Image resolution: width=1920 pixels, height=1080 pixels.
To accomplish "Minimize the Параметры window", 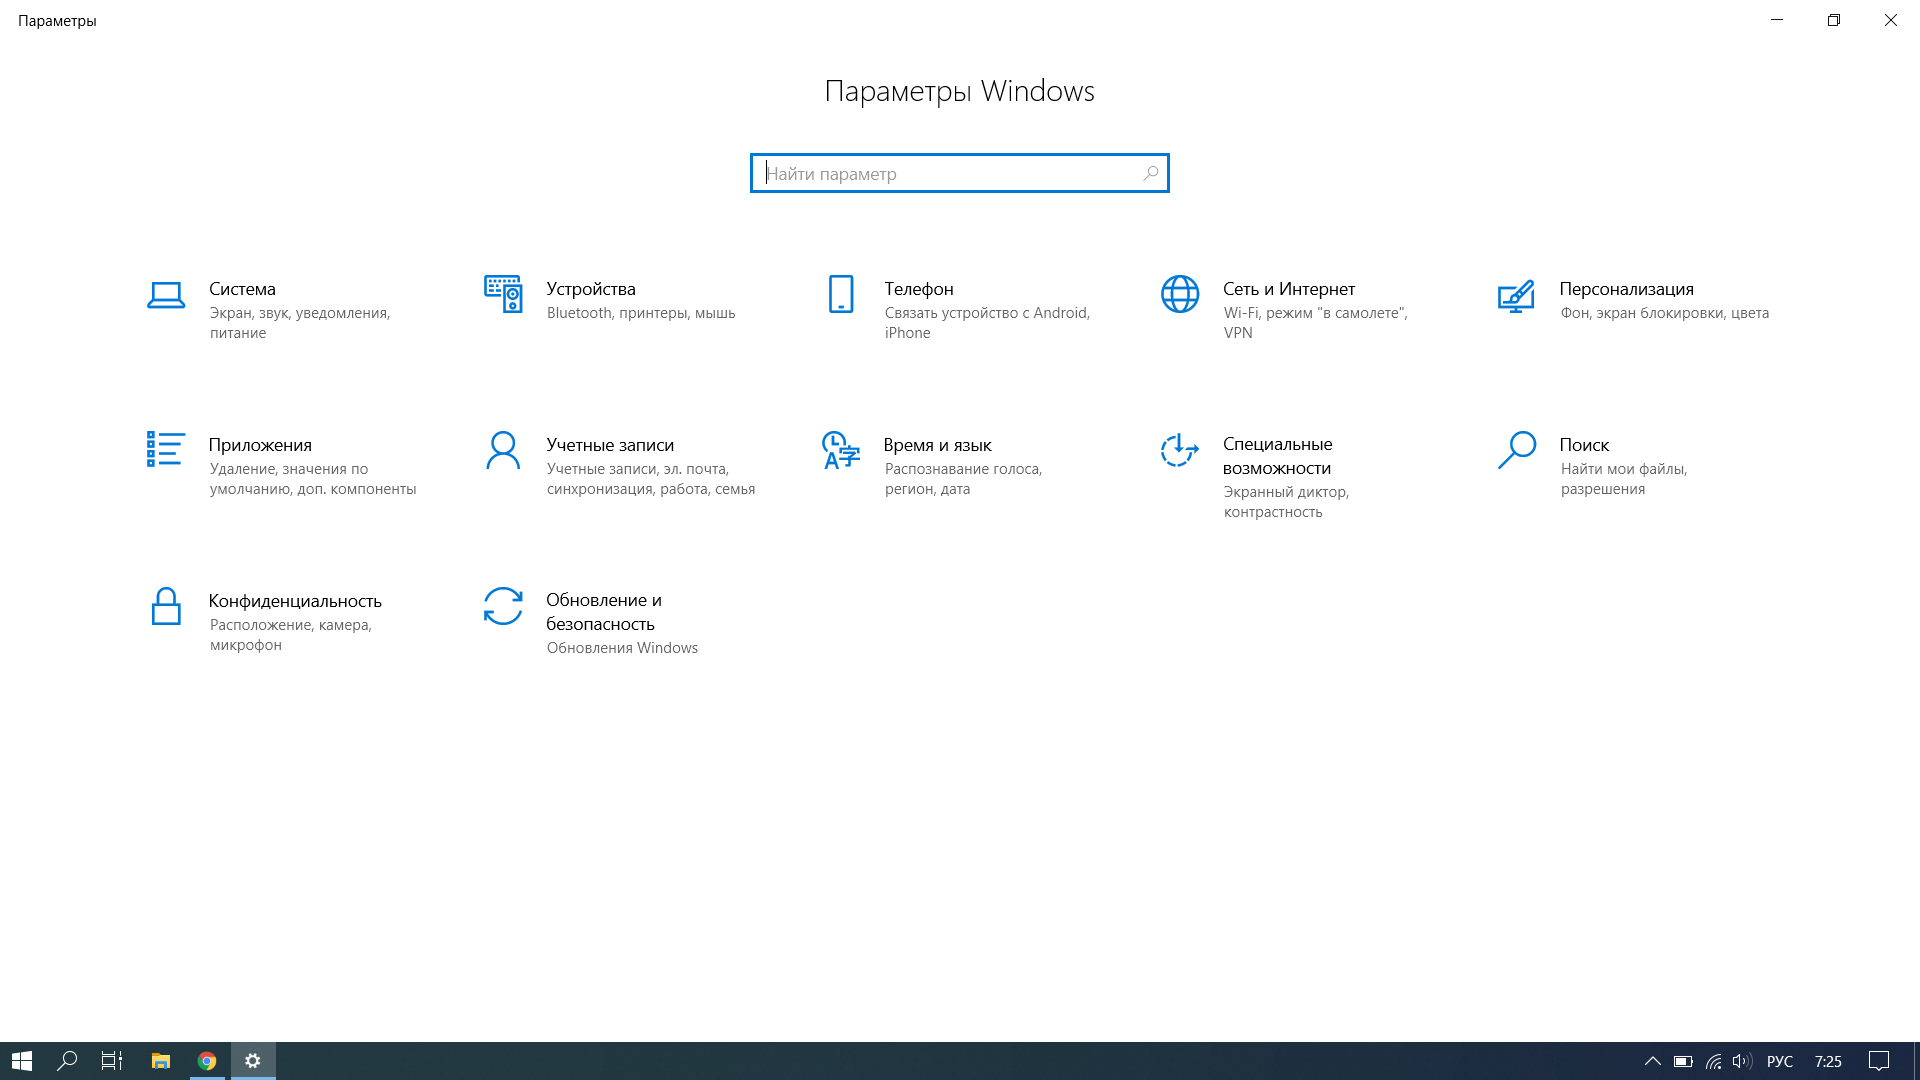I will pos(1777,20).
